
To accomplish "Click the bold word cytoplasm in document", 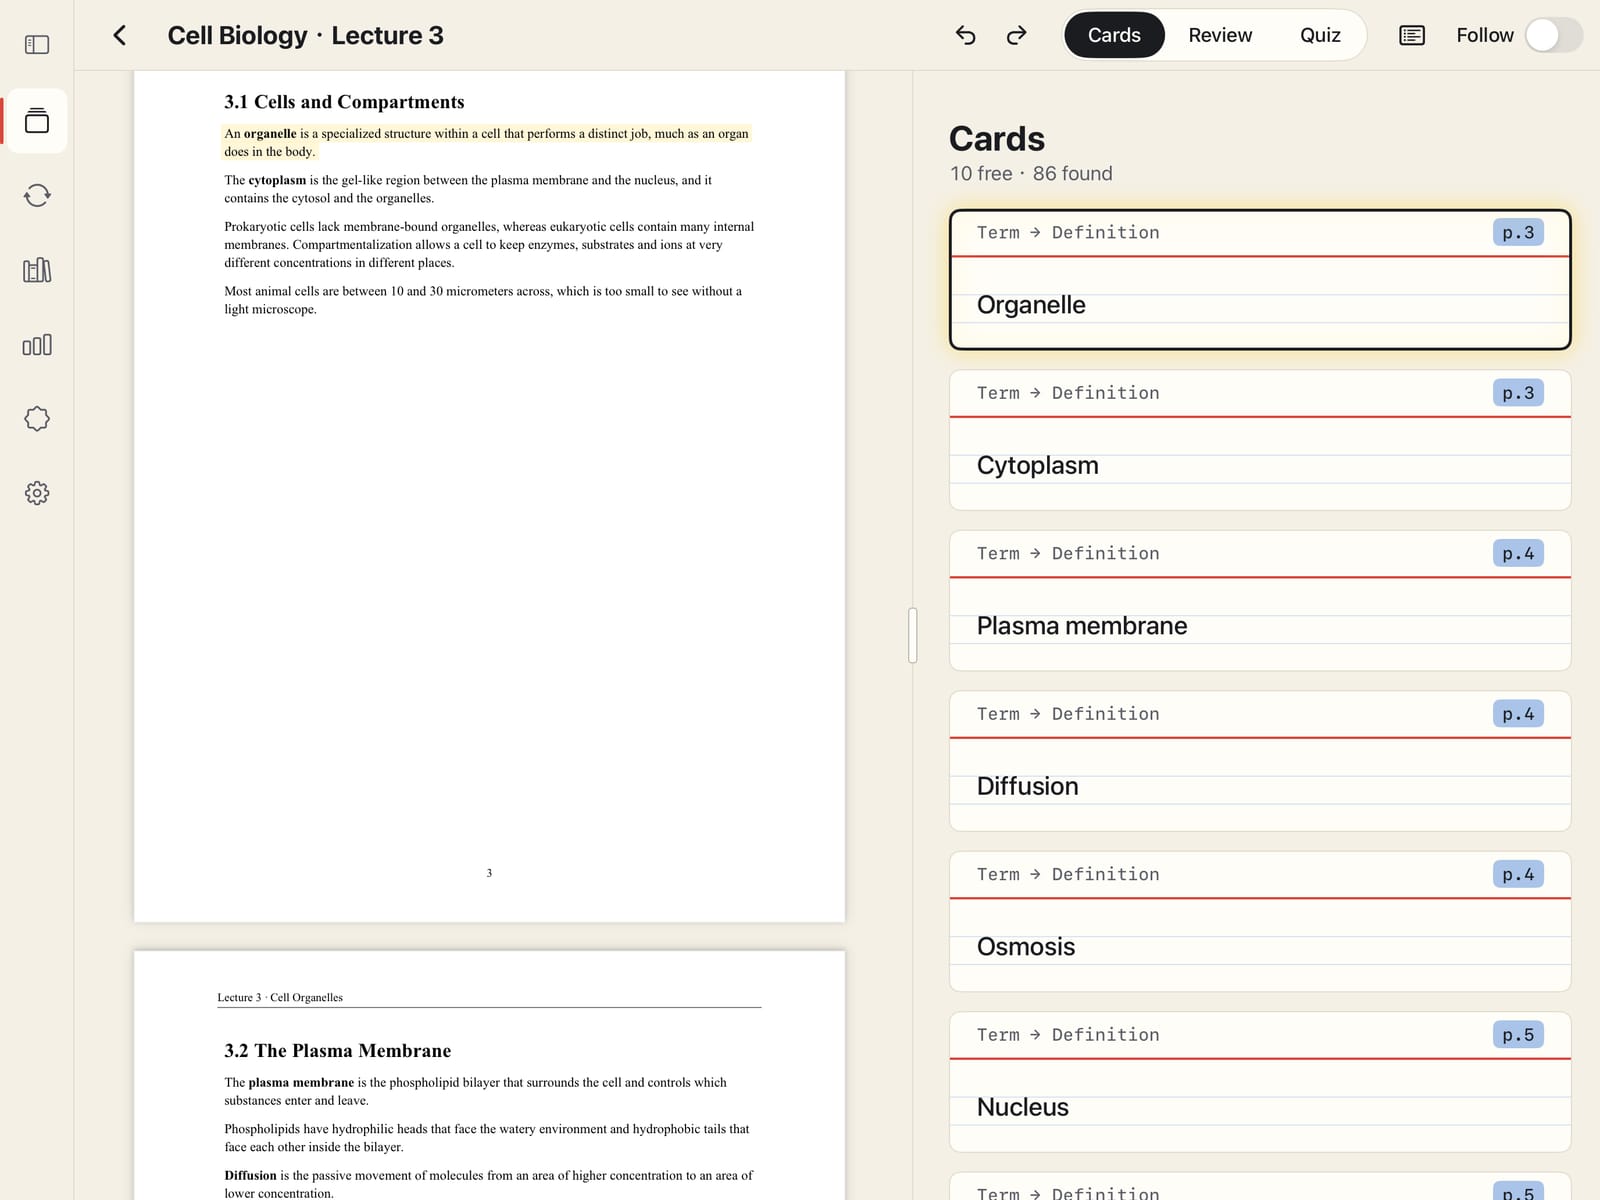I will [x=277, y=180].
